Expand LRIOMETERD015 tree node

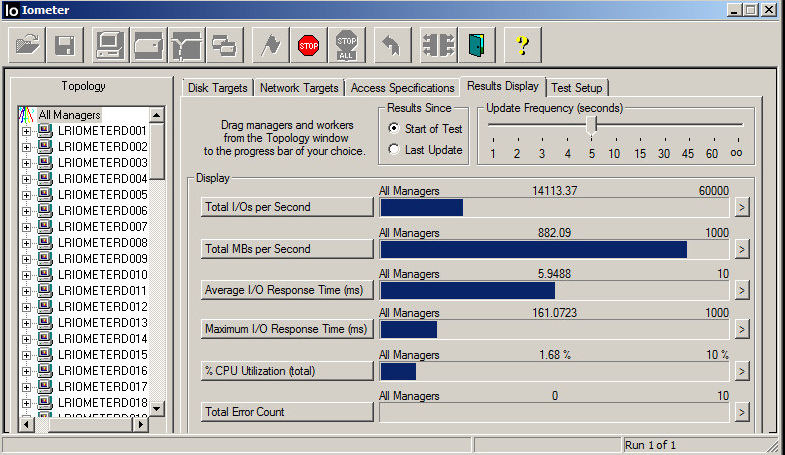coord(27,356)
